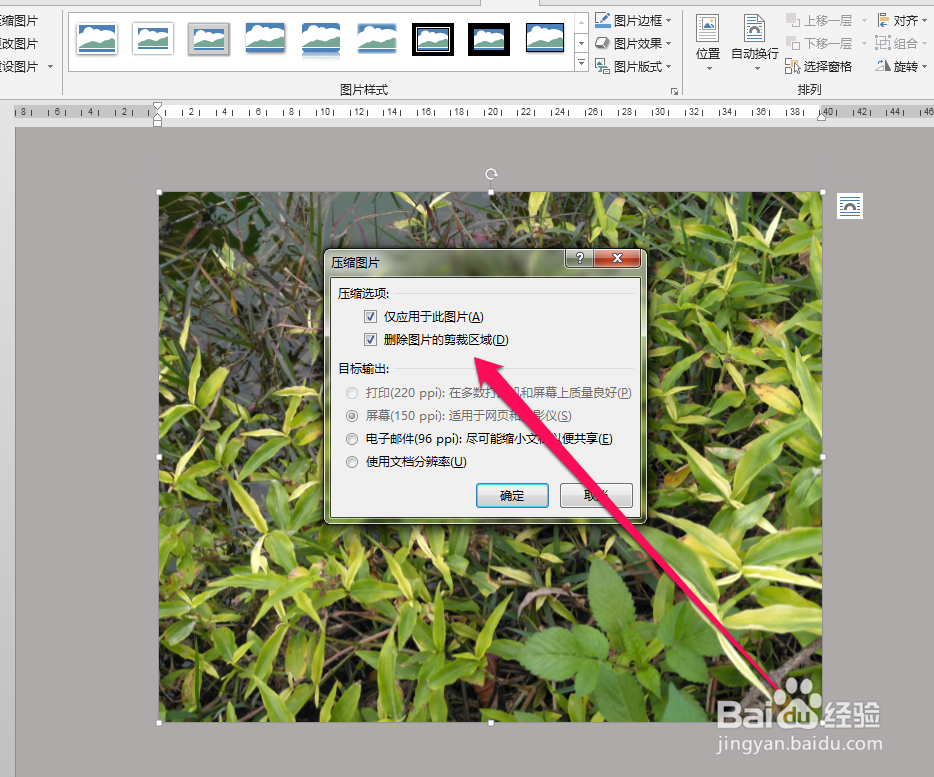
Task: Apply the fifth reflected picture style
Action: click(x=321, y=39)
